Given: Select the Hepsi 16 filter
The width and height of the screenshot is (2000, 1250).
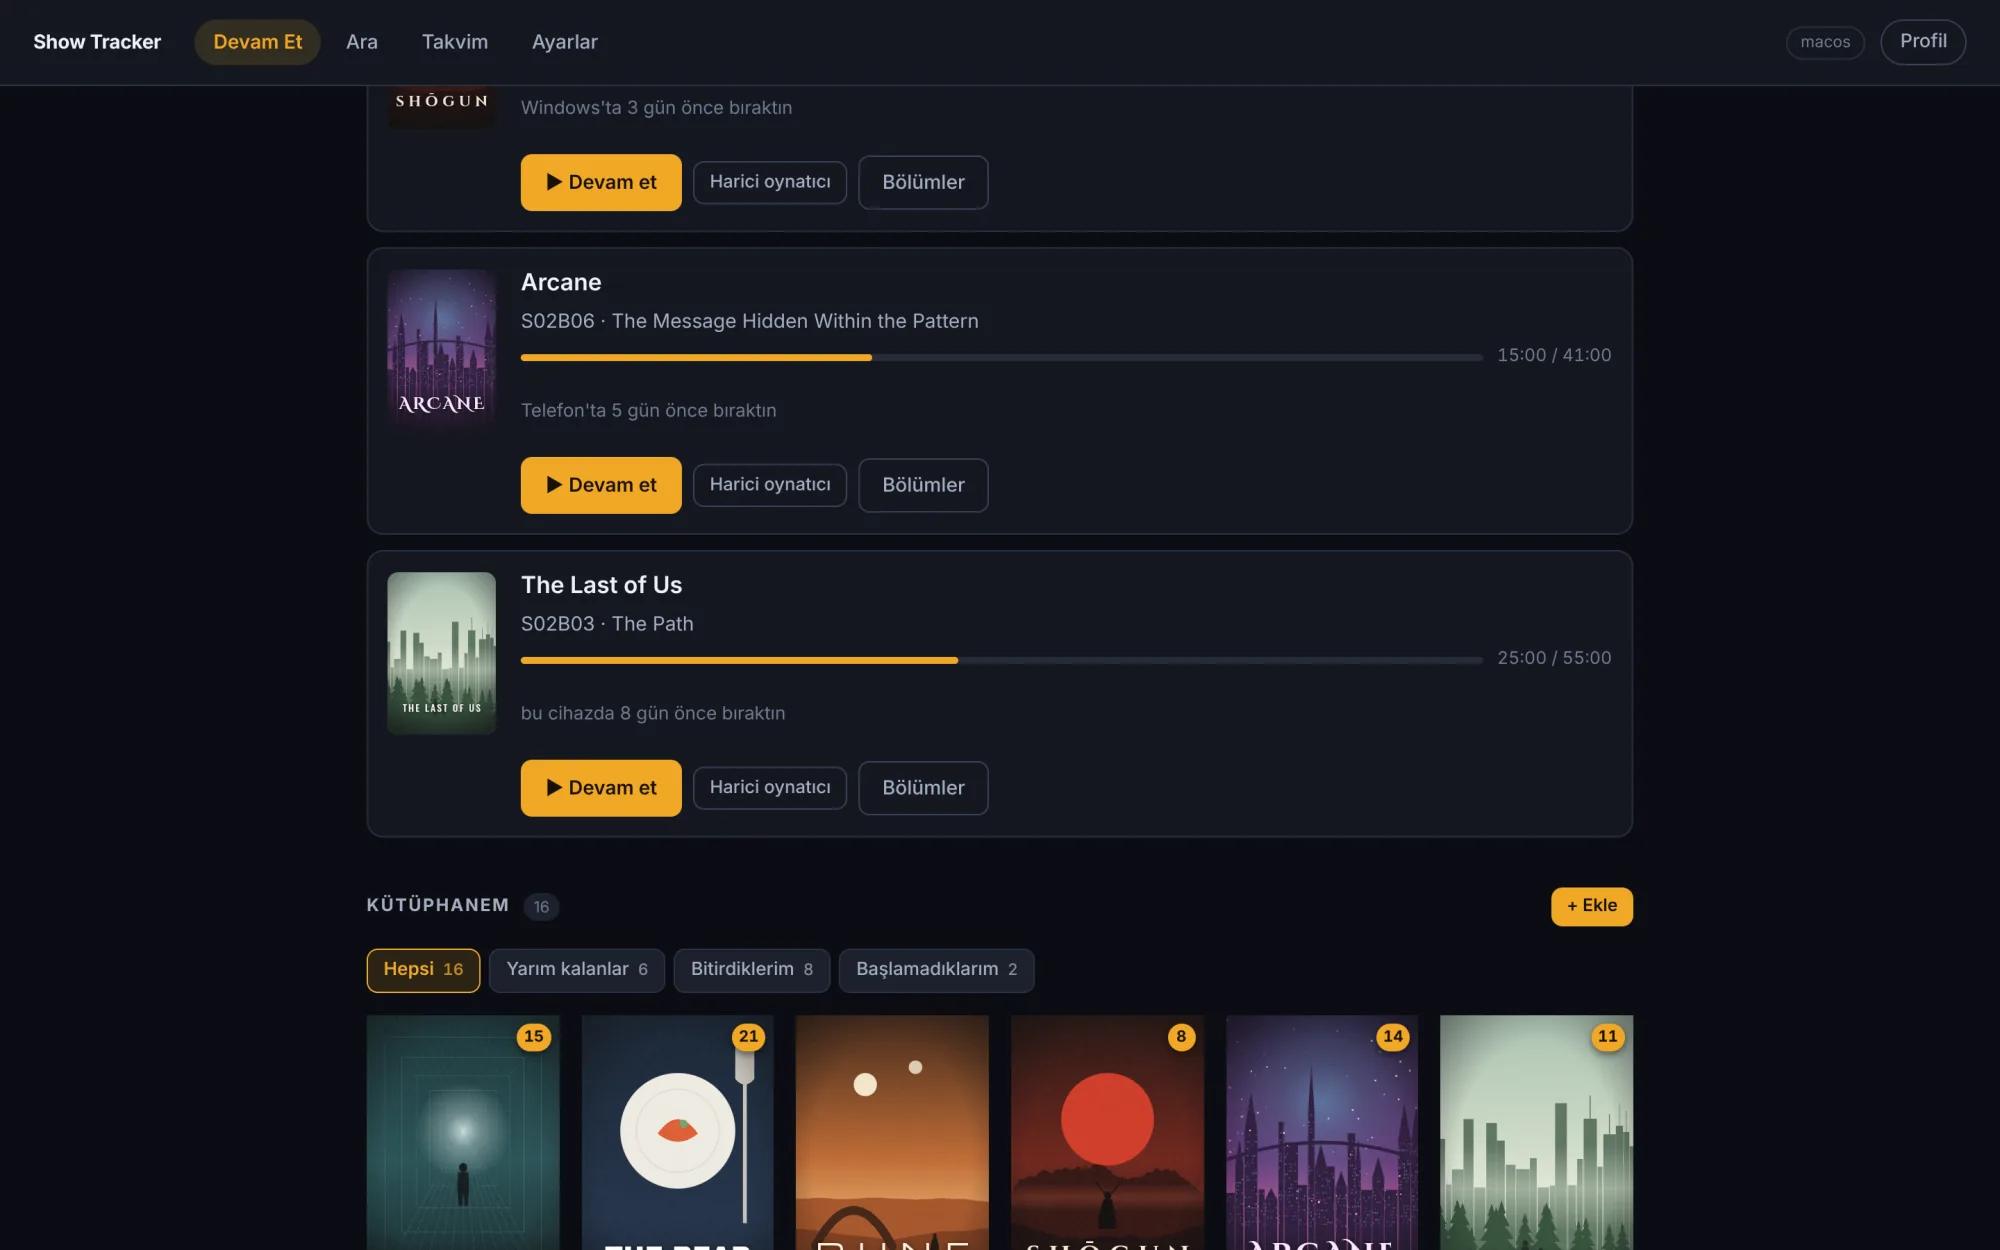Looking at the screenshot, I should point(423,970).
